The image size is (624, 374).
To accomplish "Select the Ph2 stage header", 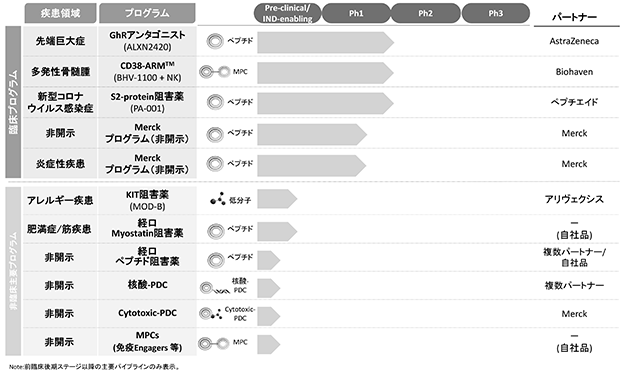I will (x=425, y=13).
